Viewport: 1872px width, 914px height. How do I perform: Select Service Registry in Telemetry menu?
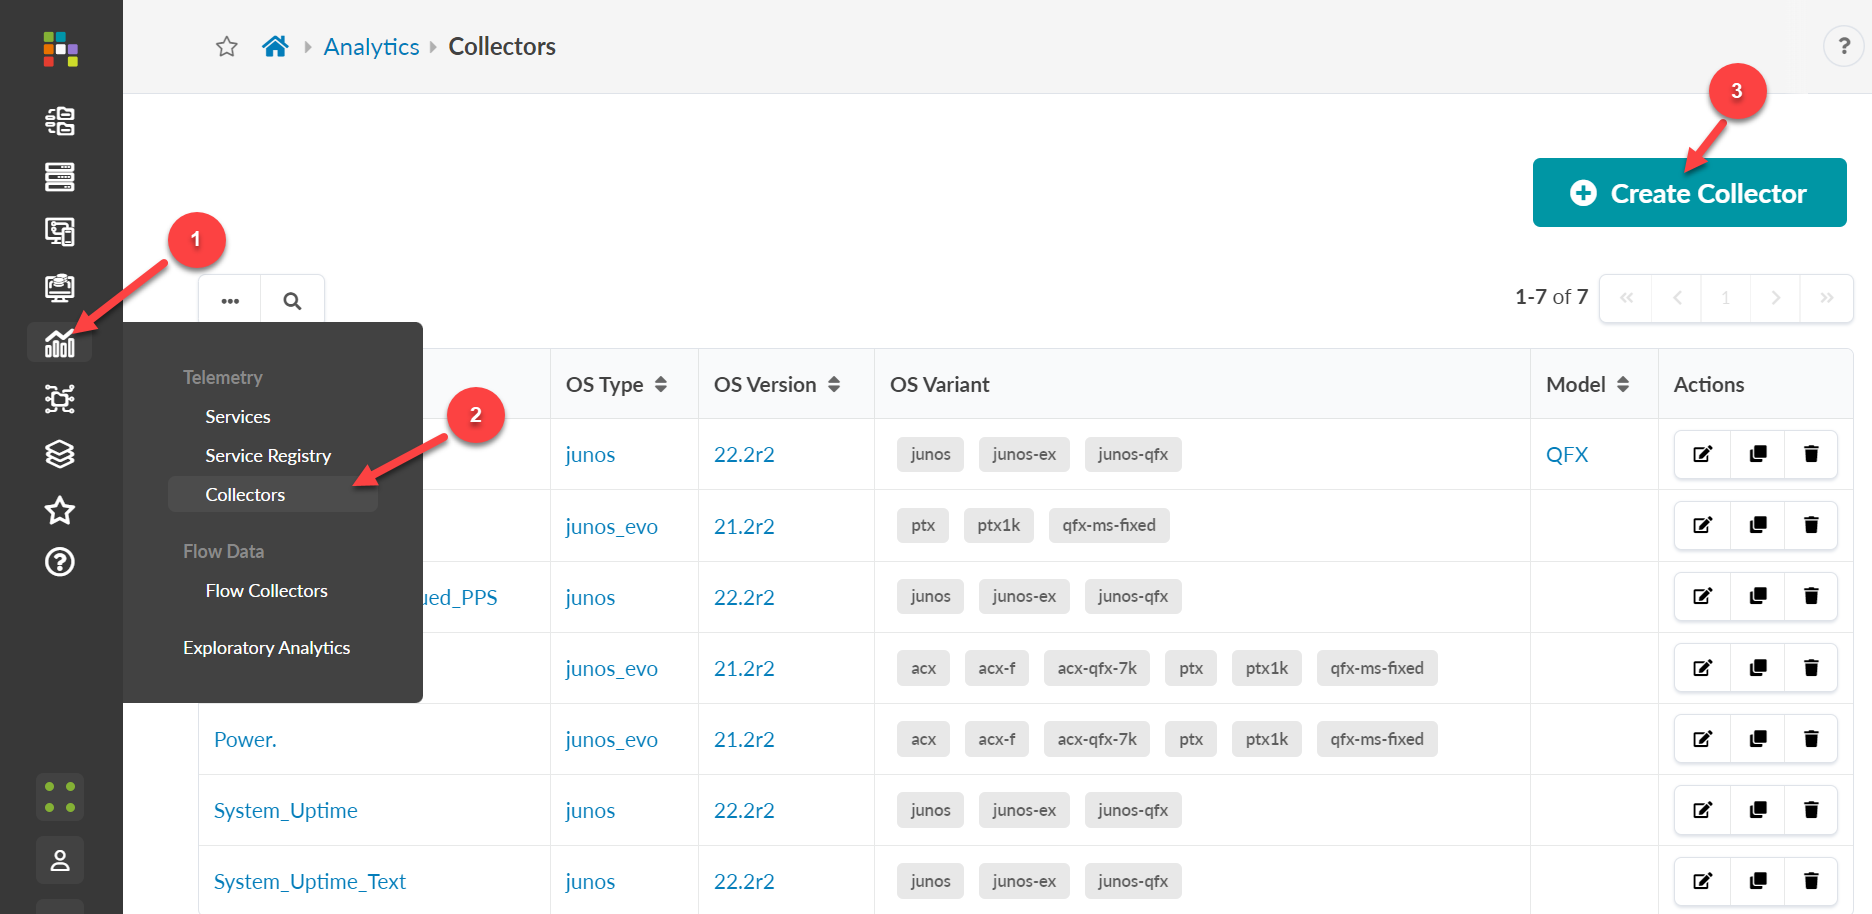(268, 456)
